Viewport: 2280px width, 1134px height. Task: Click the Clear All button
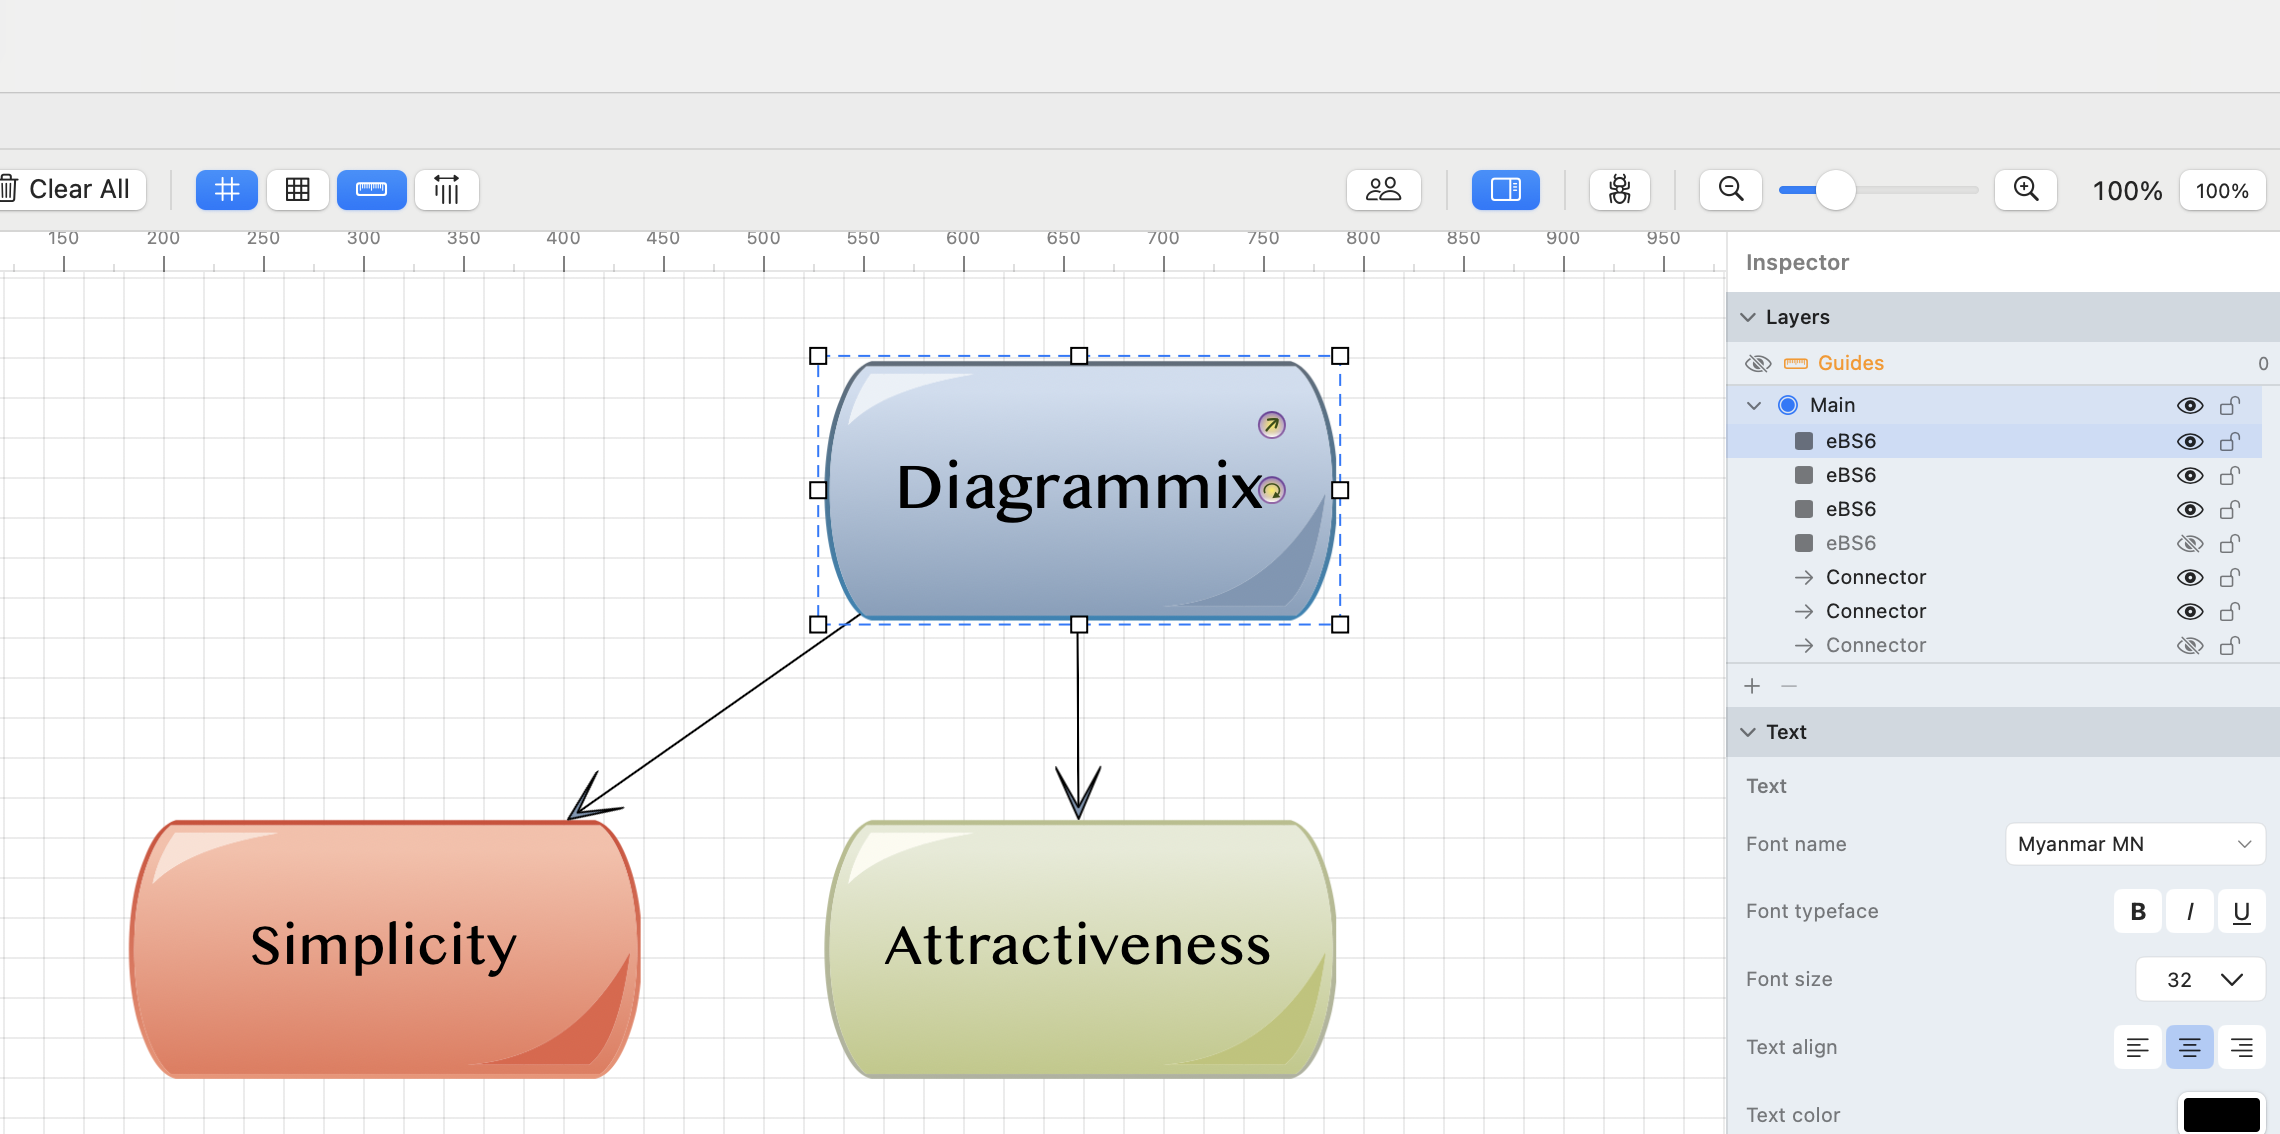70,189
